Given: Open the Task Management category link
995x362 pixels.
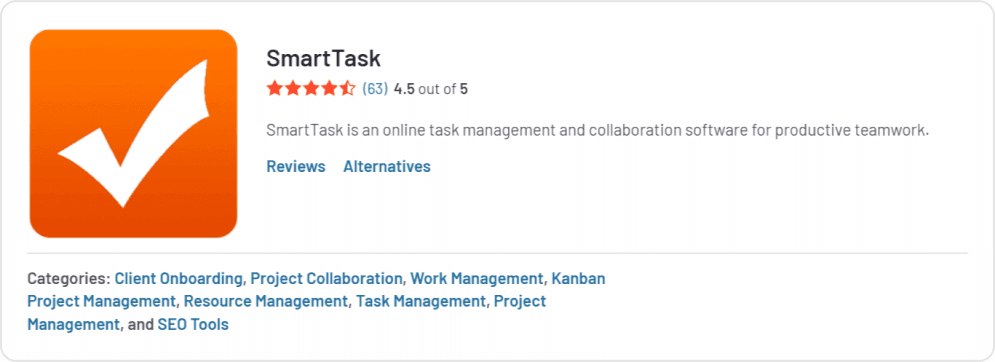Looking at the screenshot, I should 421,301.
